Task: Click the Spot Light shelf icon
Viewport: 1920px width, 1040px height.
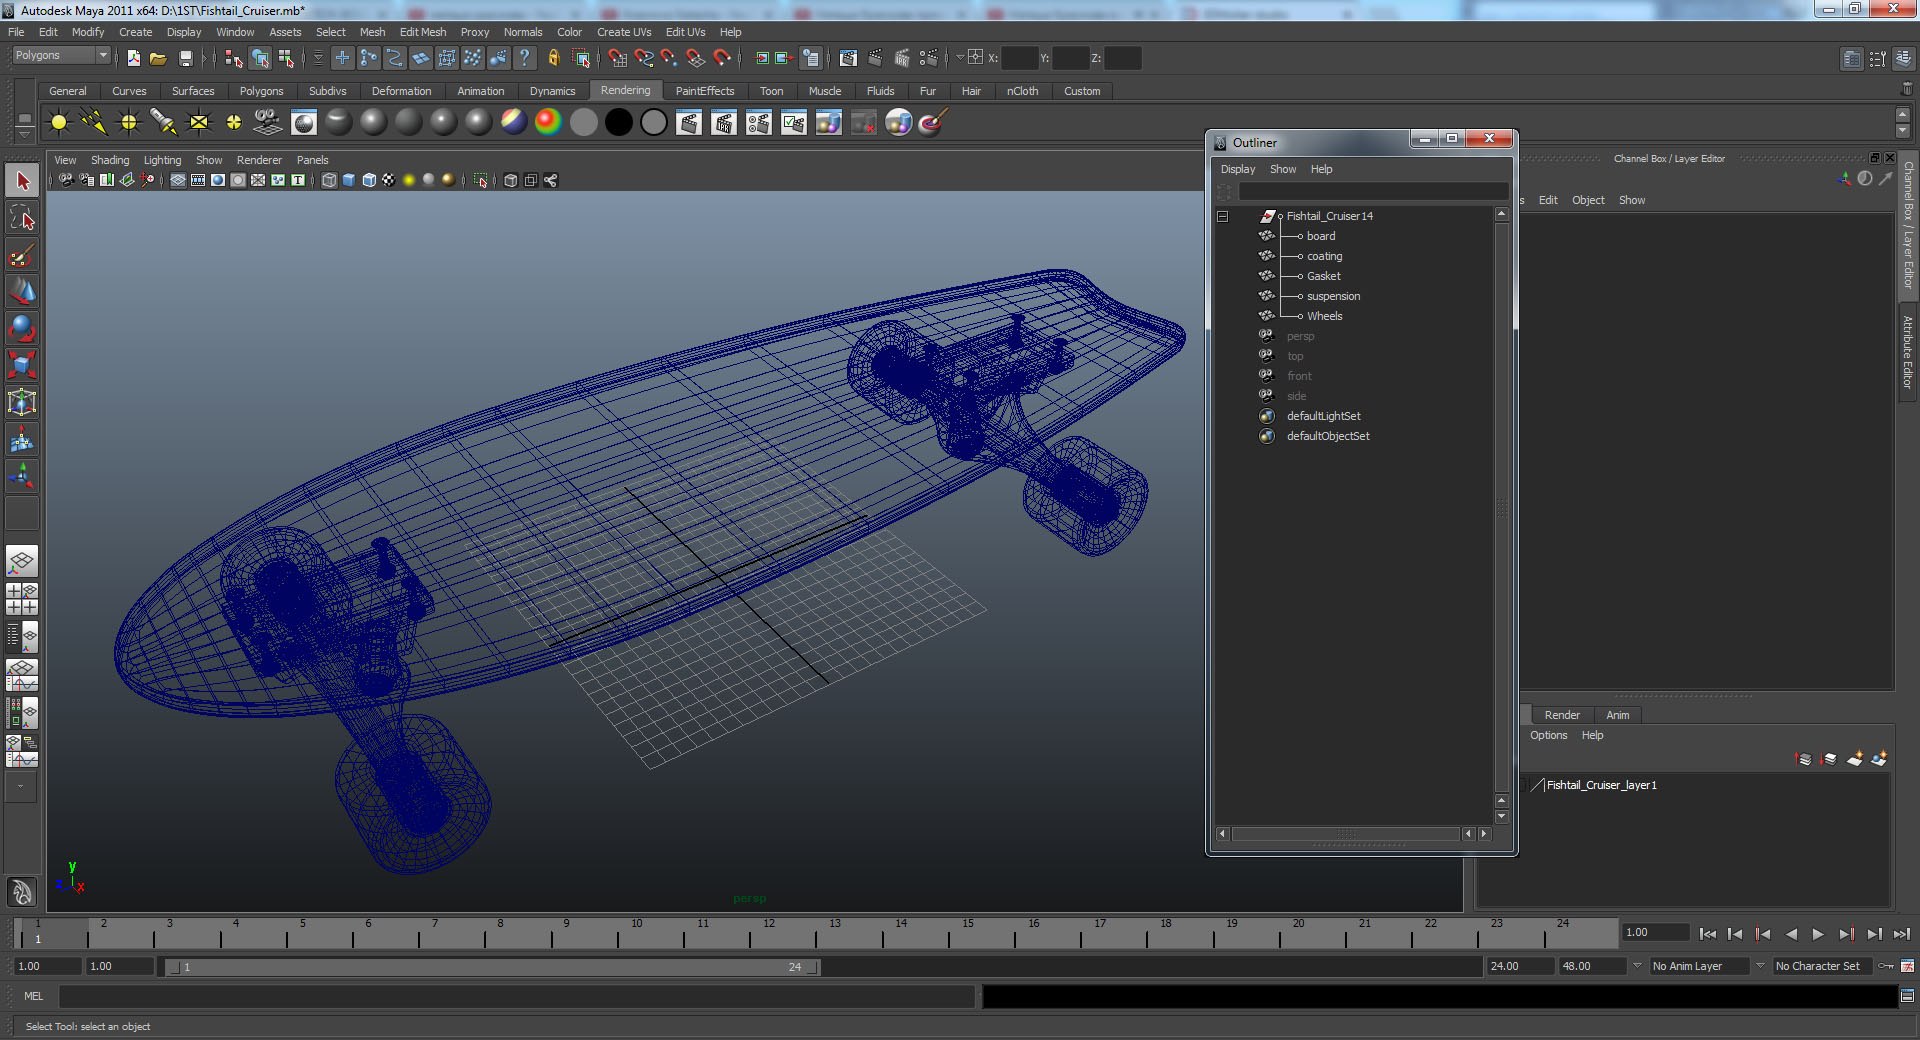Action: [x=164, y=123]
